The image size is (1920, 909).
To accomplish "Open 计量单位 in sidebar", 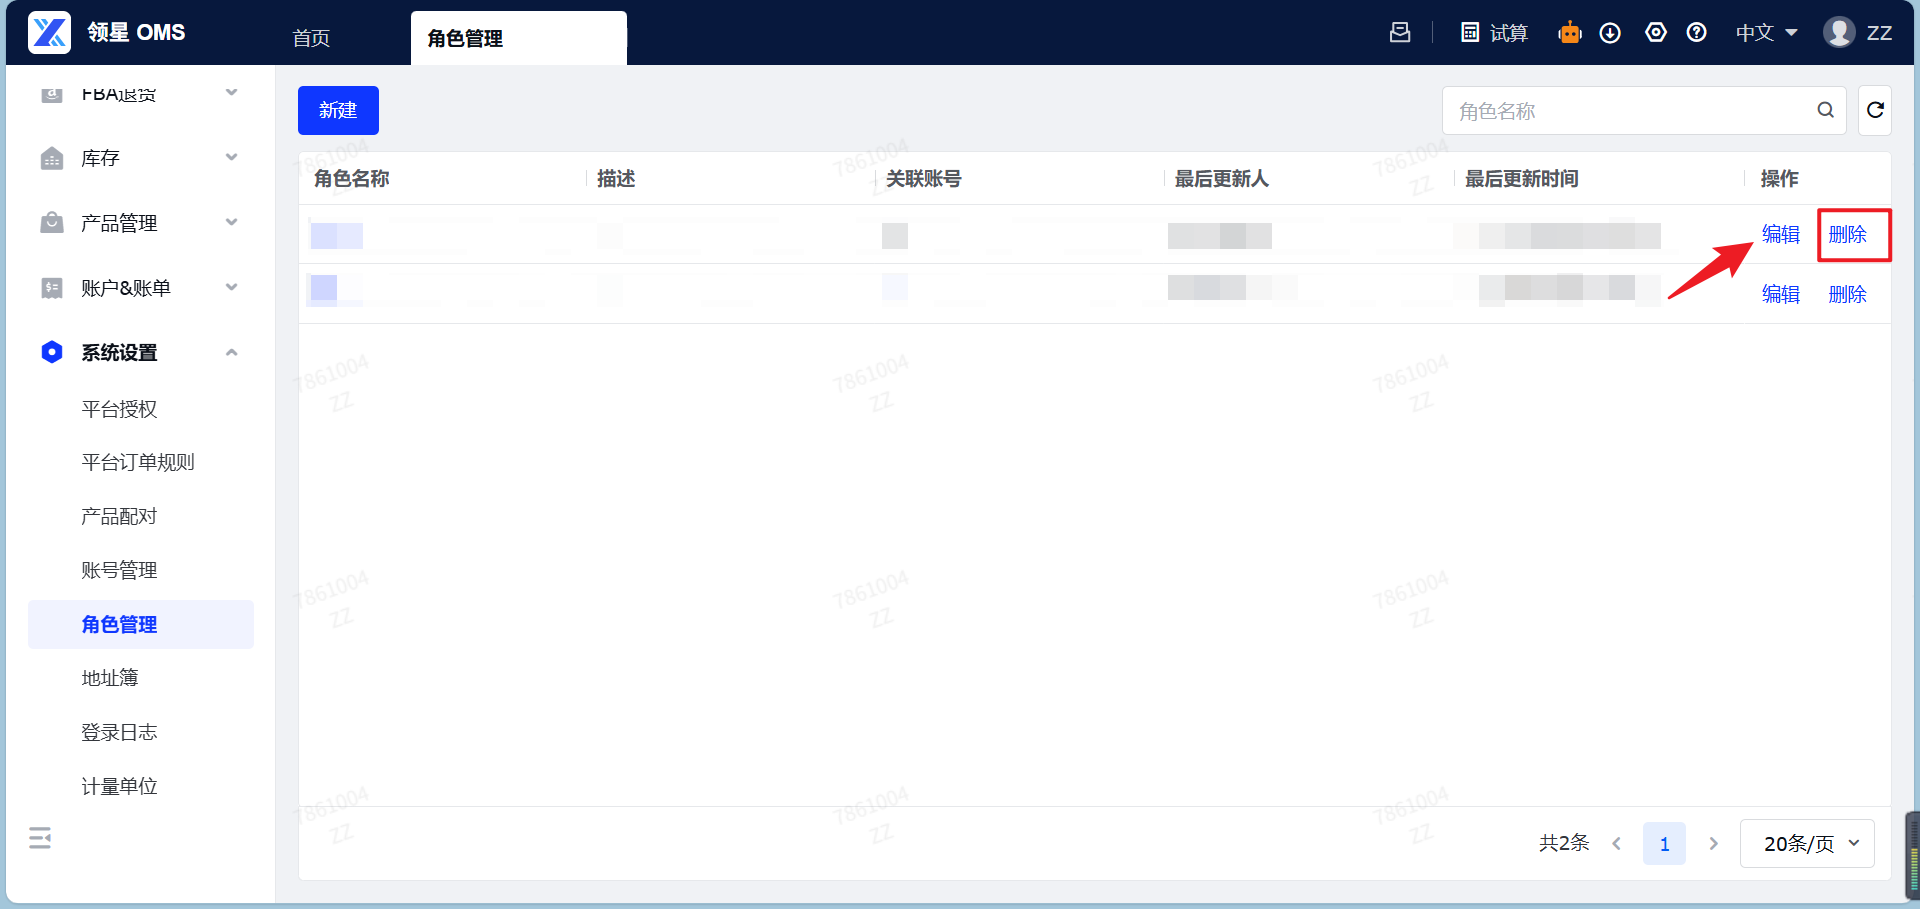I will pyautogui.click(x=119, y=786).
